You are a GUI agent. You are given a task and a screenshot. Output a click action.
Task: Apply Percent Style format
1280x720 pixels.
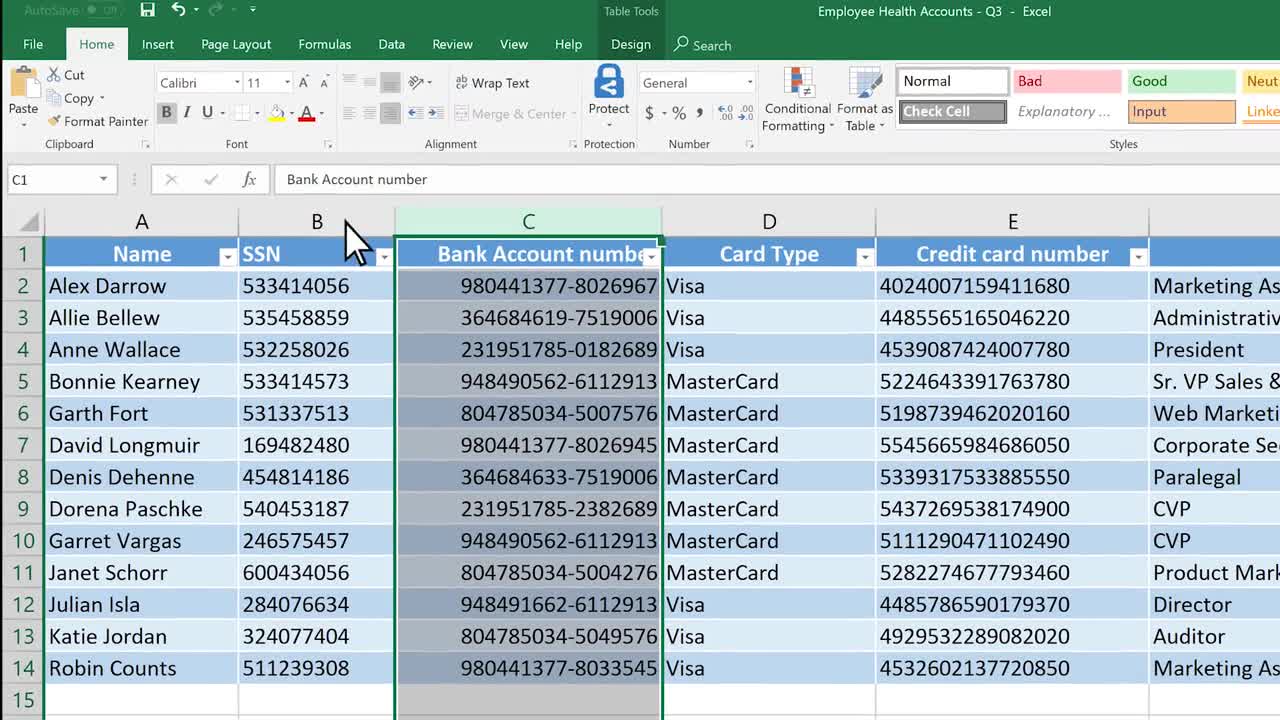point(679,113)
